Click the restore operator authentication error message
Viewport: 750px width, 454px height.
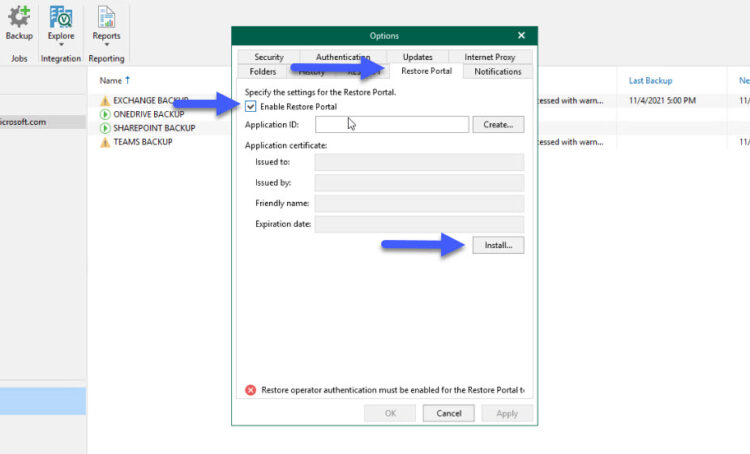[x=393, y=390]
